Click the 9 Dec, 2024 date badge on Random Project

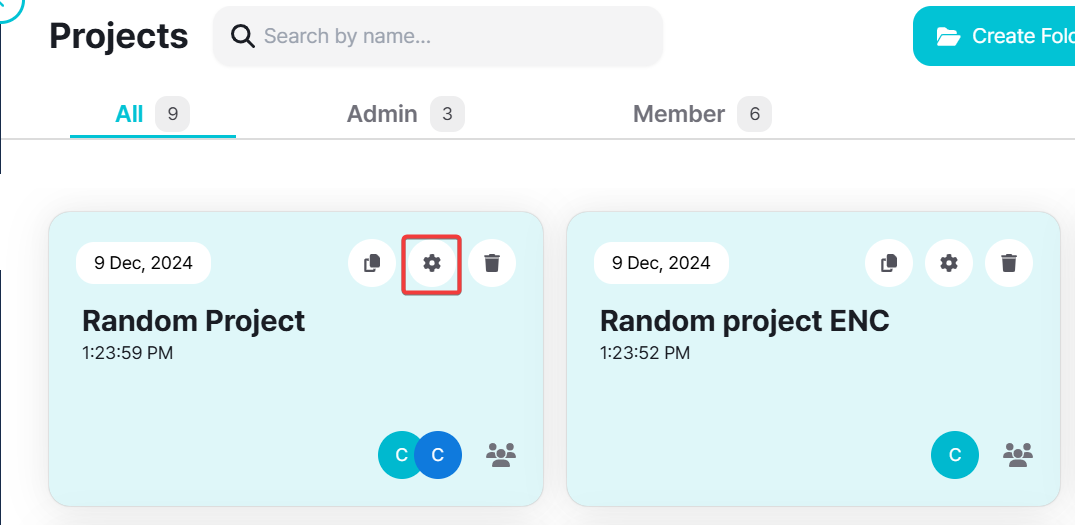point(143,263)
